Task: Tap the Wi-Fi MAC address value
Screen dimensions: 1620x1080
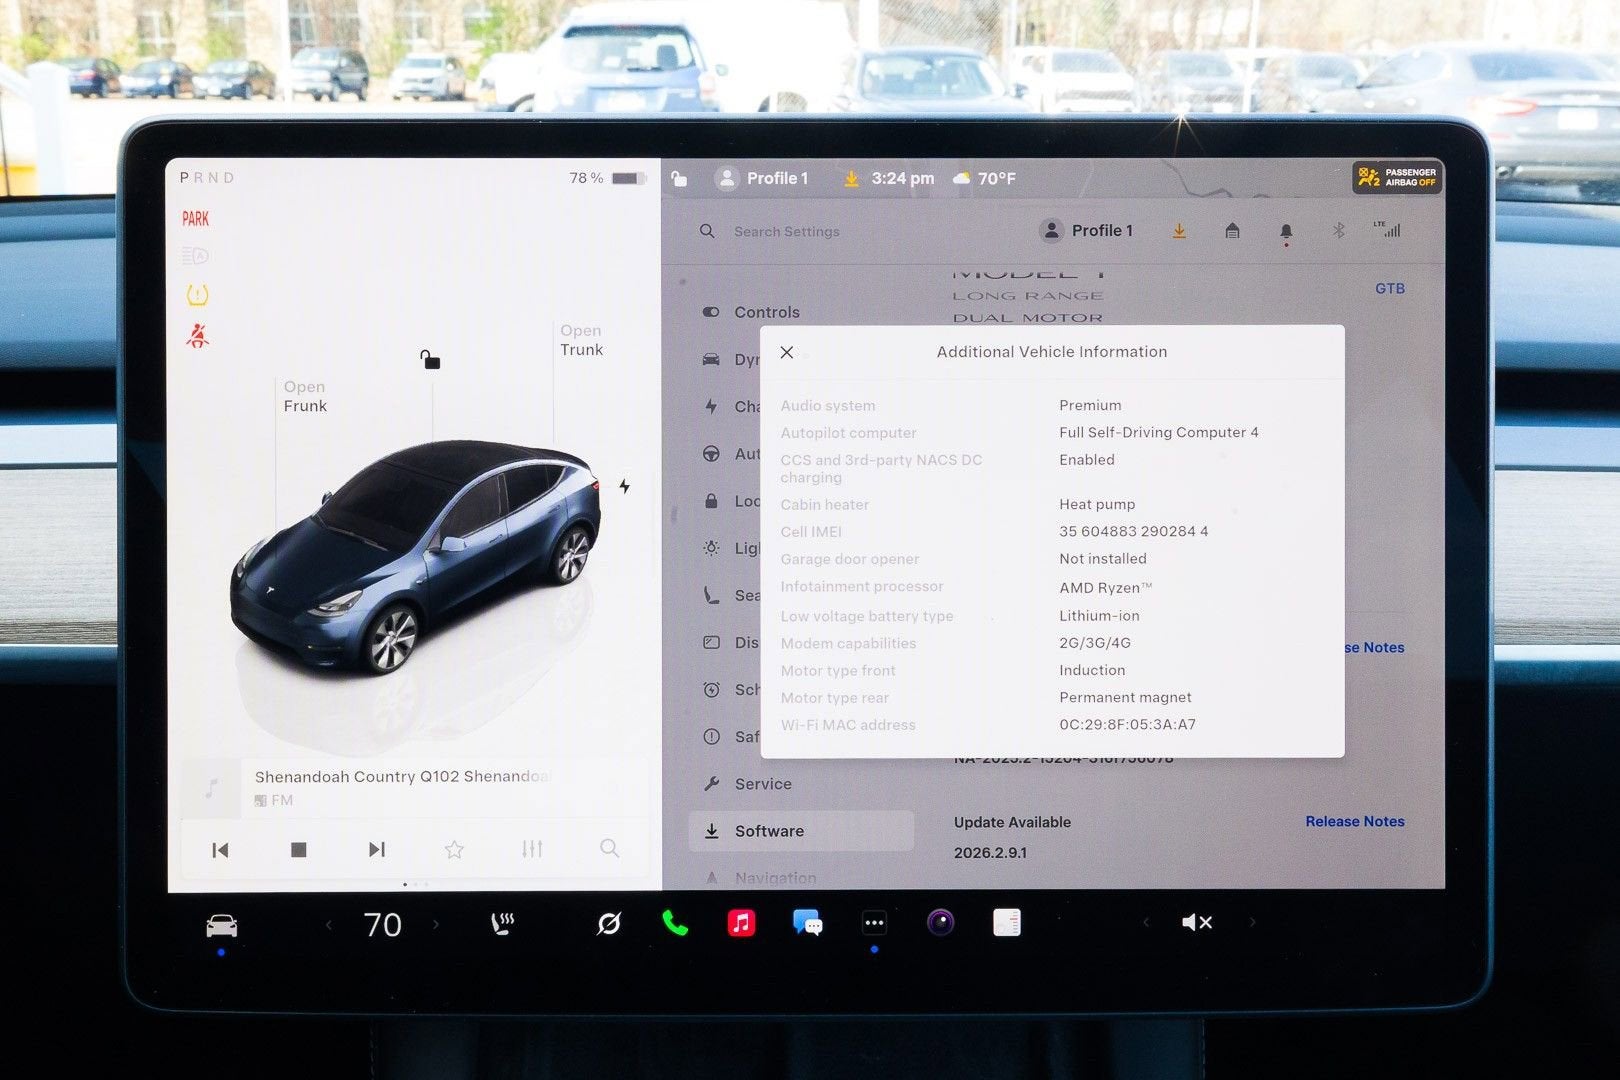Action: pos(1127,724)
